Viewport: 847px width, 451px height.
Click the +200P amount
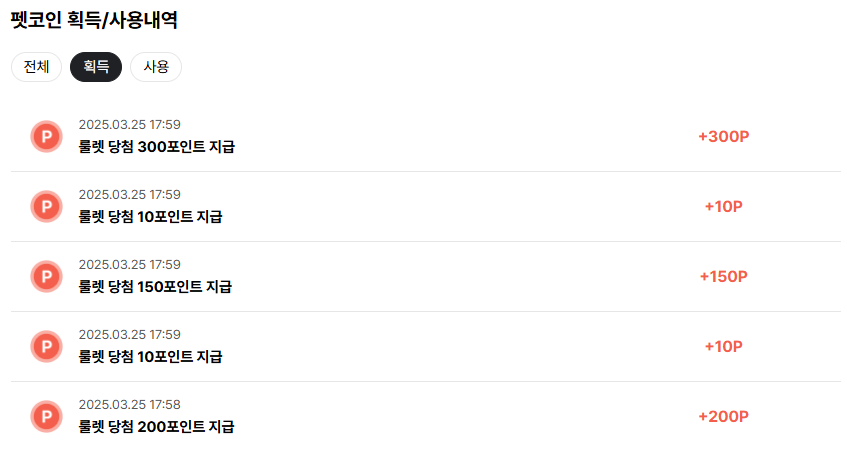[x=723, y=416]
